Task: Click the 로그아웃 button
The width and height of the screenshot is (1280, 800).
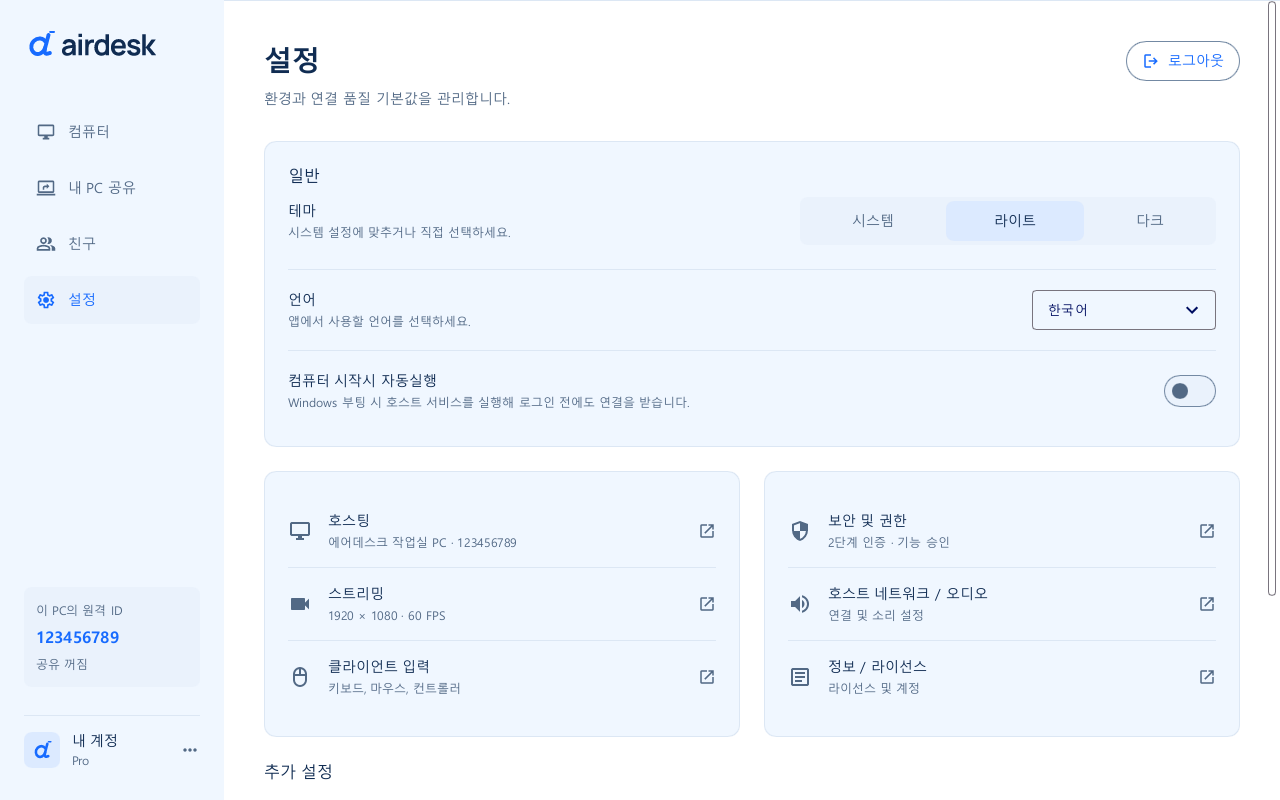Action: [x=1183, y=61]
